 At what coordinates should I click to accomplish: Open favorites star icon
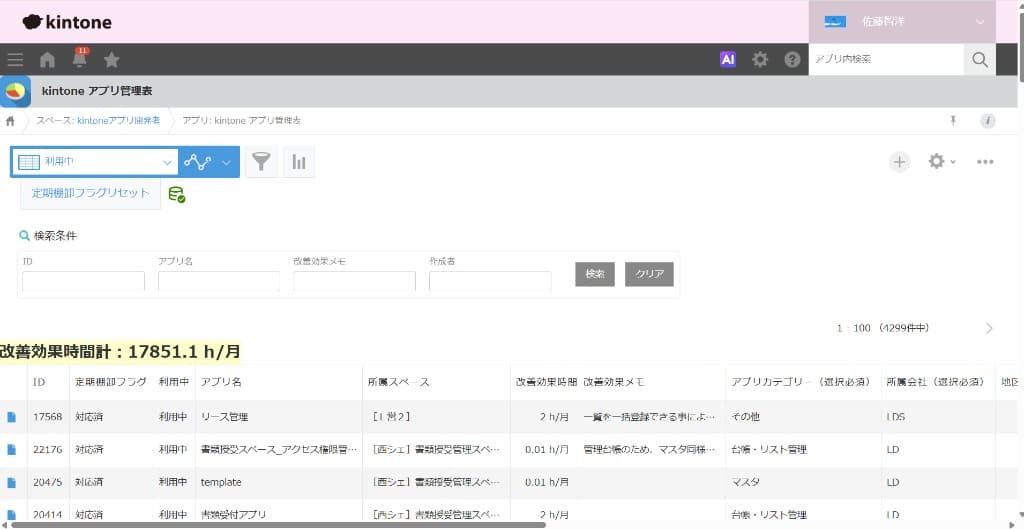(112, 60)
